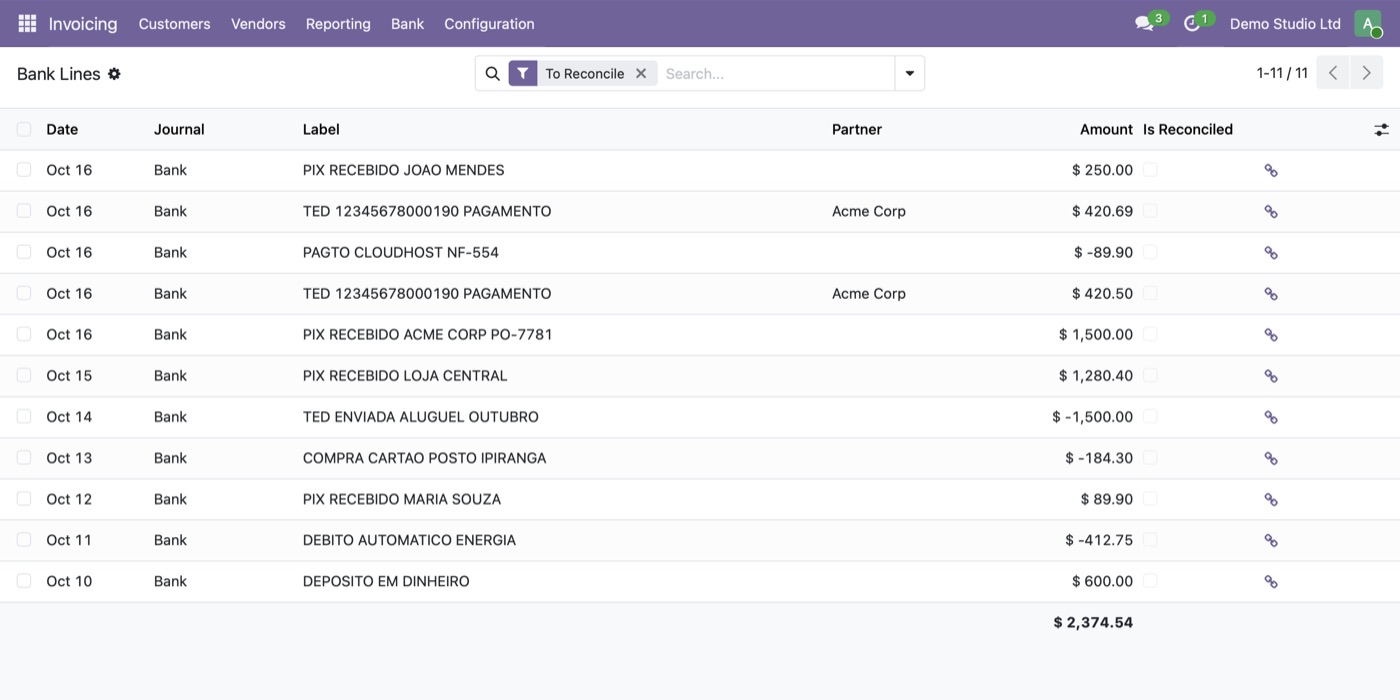Open the Bank menu

point(407,23)
